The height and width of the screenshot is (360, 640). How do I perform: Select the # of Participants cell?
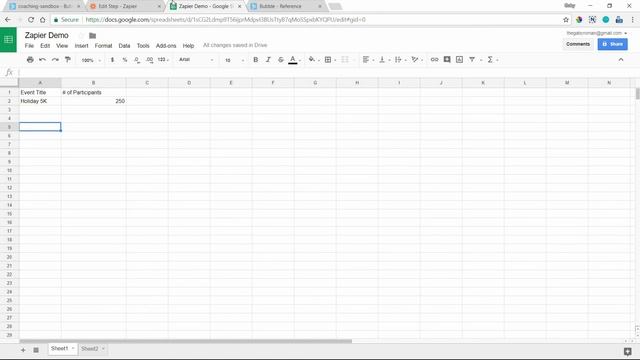pos(93,92)
